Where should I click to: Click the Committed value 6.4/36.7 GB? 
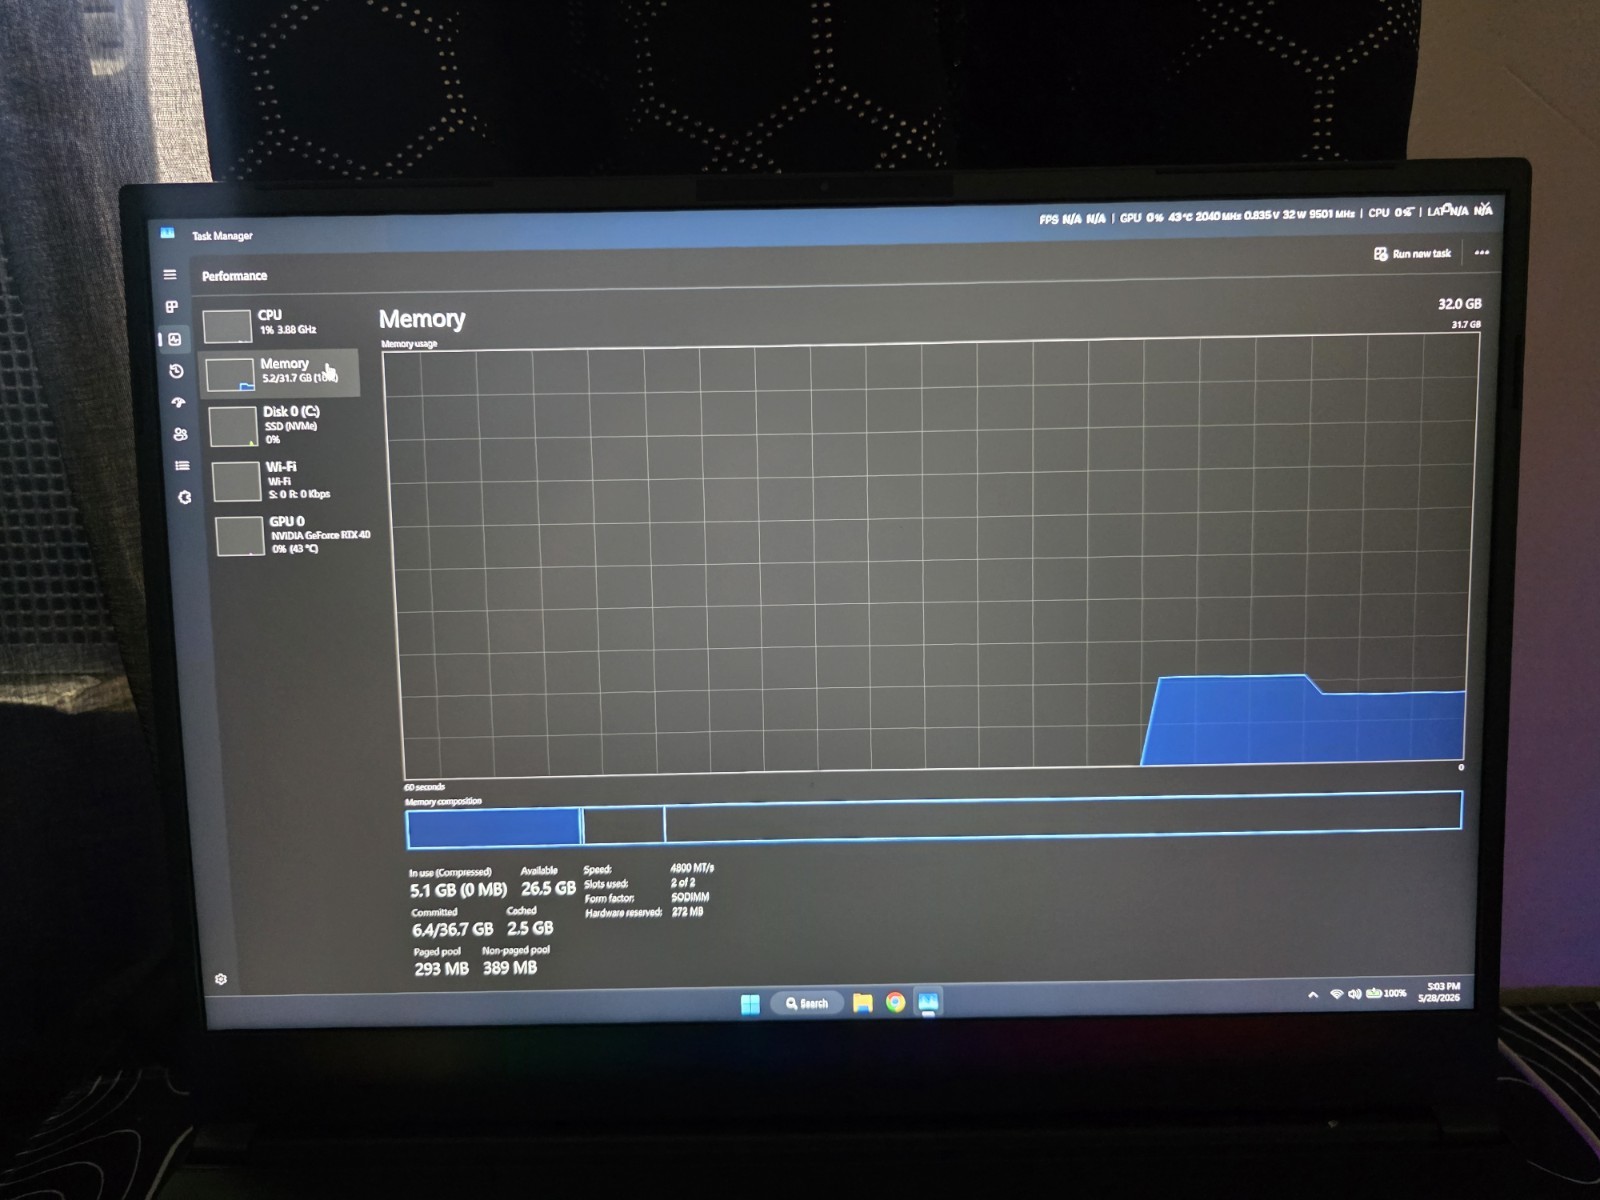point(452,930)
